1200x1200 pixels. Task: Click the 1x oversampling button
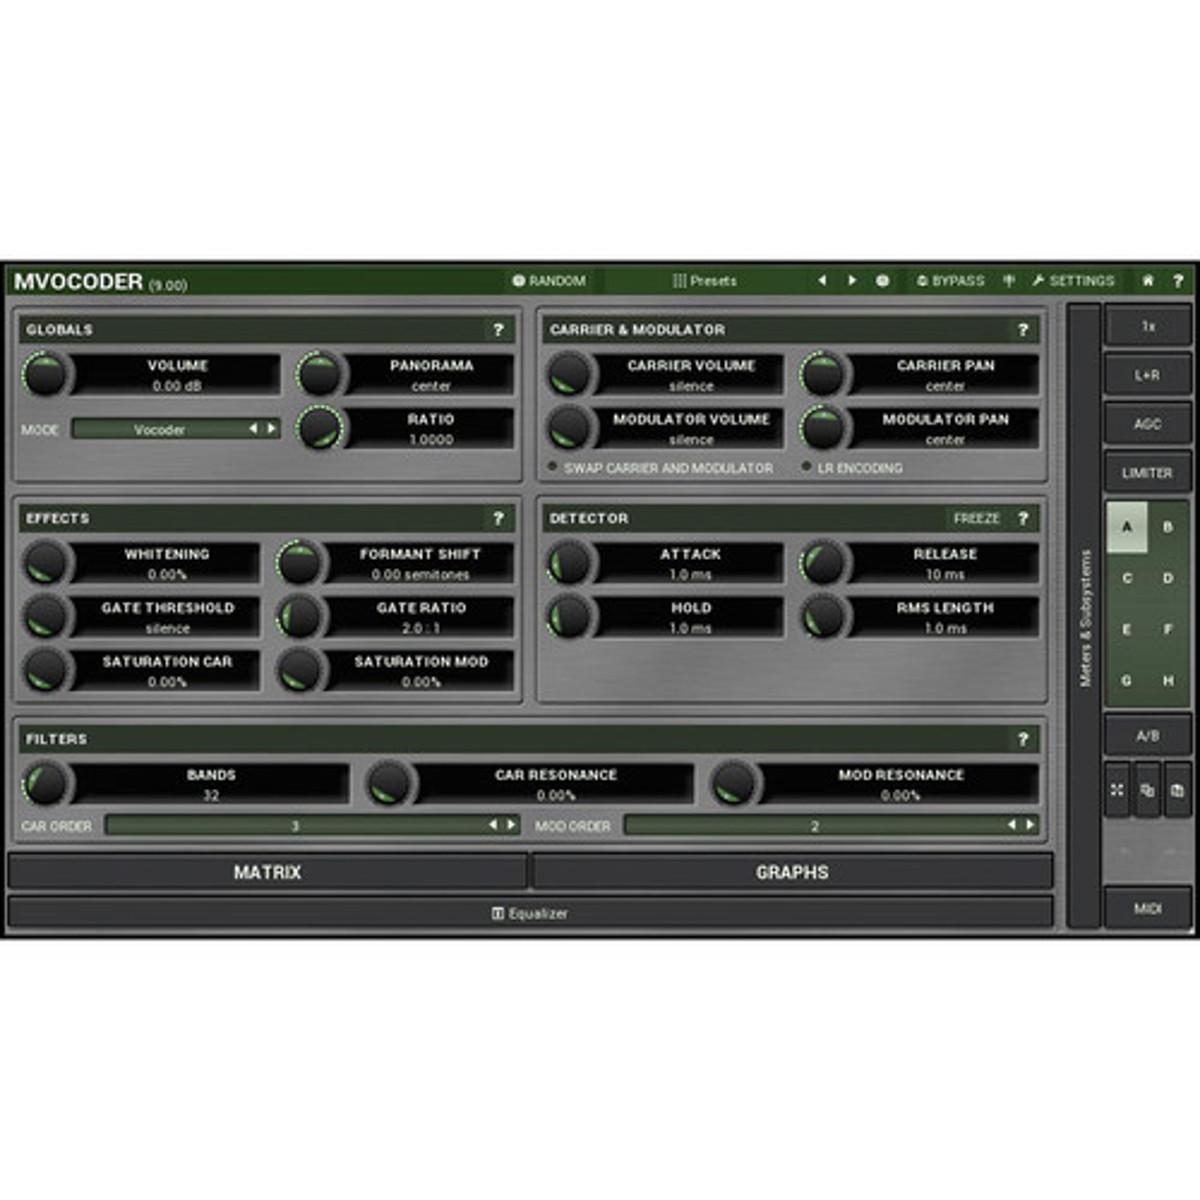pos(1148,326)
